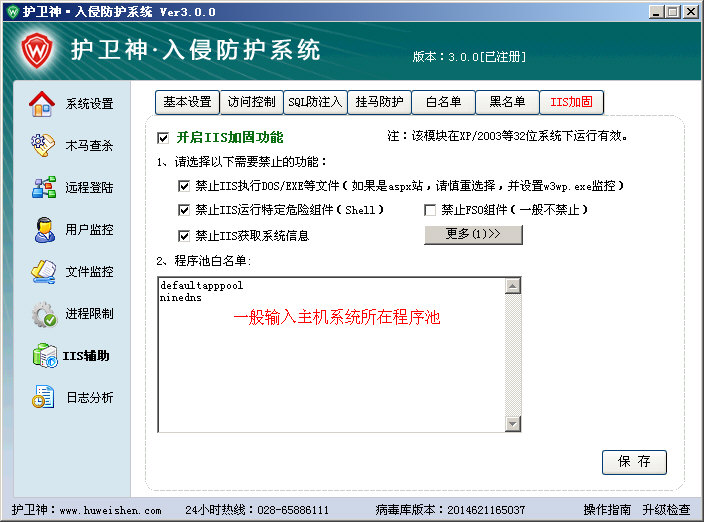The image size is (704, 522).
Task: Click the whitelist scrollbar track
Action: (513, 355)
